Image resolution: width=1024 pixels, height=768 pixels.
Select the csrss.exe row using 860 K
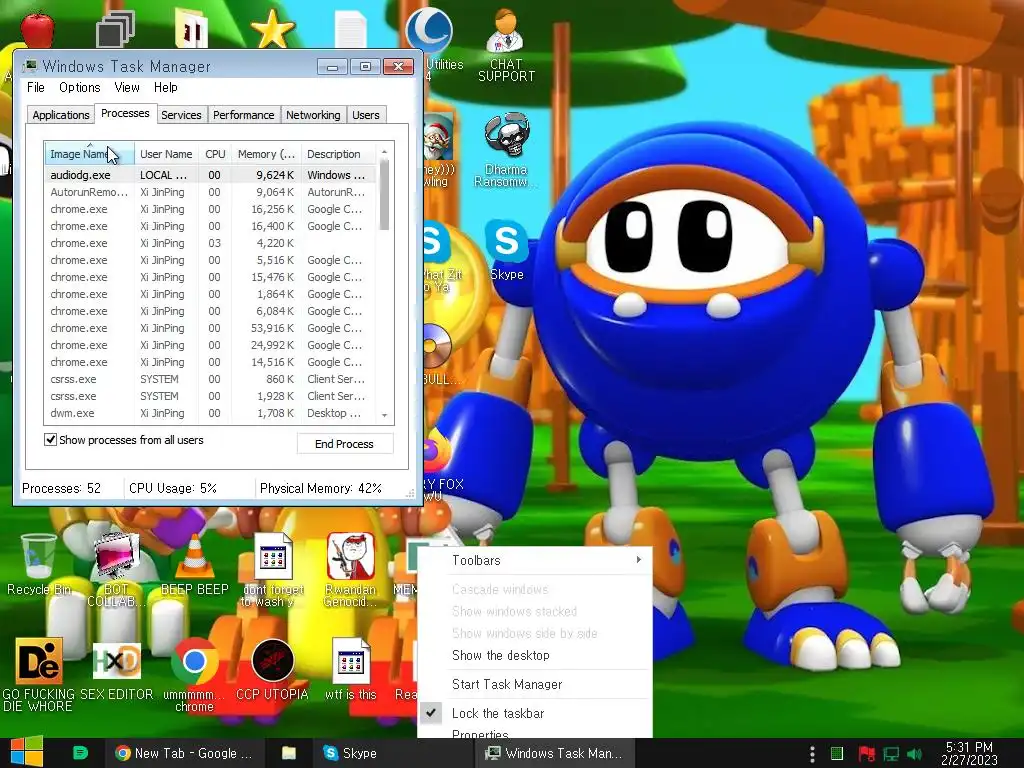pos(210,379)
